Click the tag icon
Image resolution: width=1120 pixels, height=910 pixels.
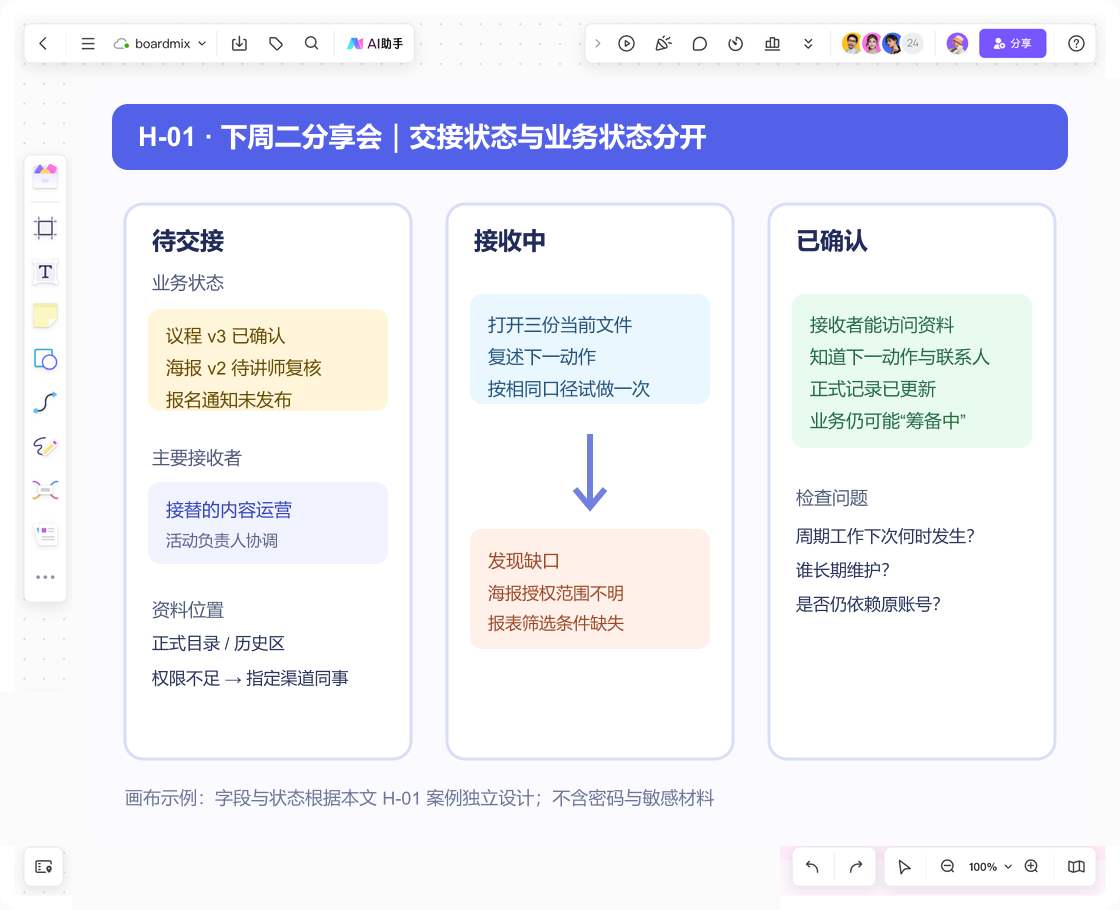click(x=276, y=44)
